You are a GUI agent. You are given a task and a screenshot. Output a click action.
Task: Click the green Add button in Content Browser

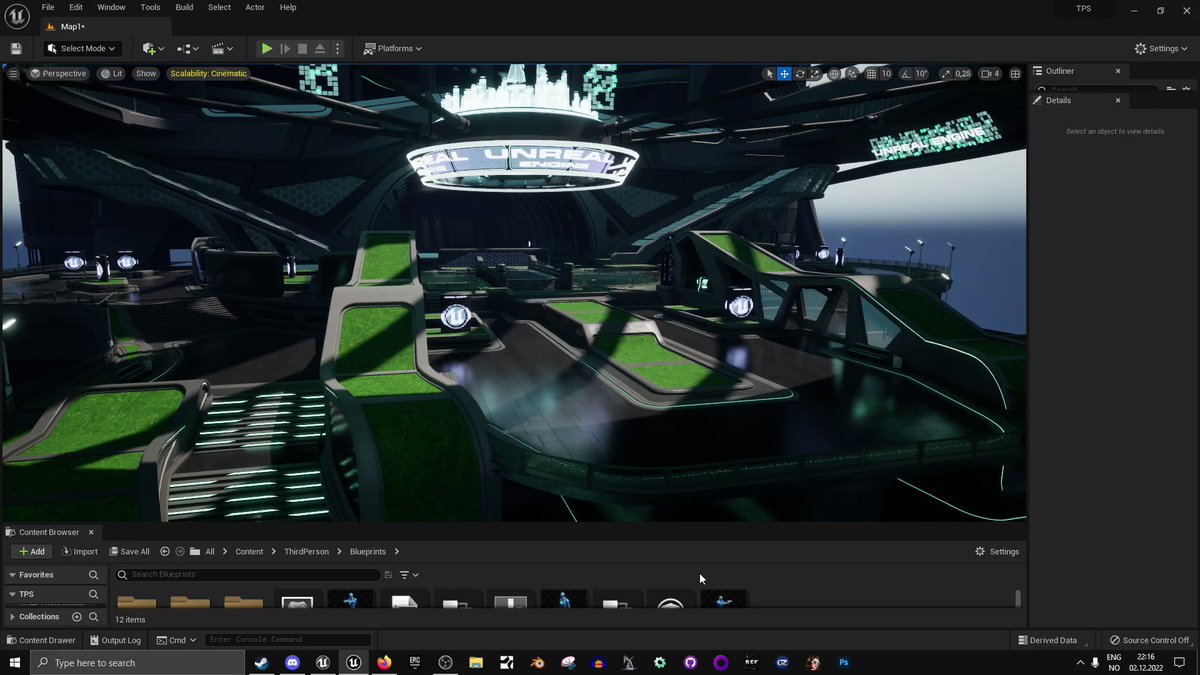(x=31, y=551)
